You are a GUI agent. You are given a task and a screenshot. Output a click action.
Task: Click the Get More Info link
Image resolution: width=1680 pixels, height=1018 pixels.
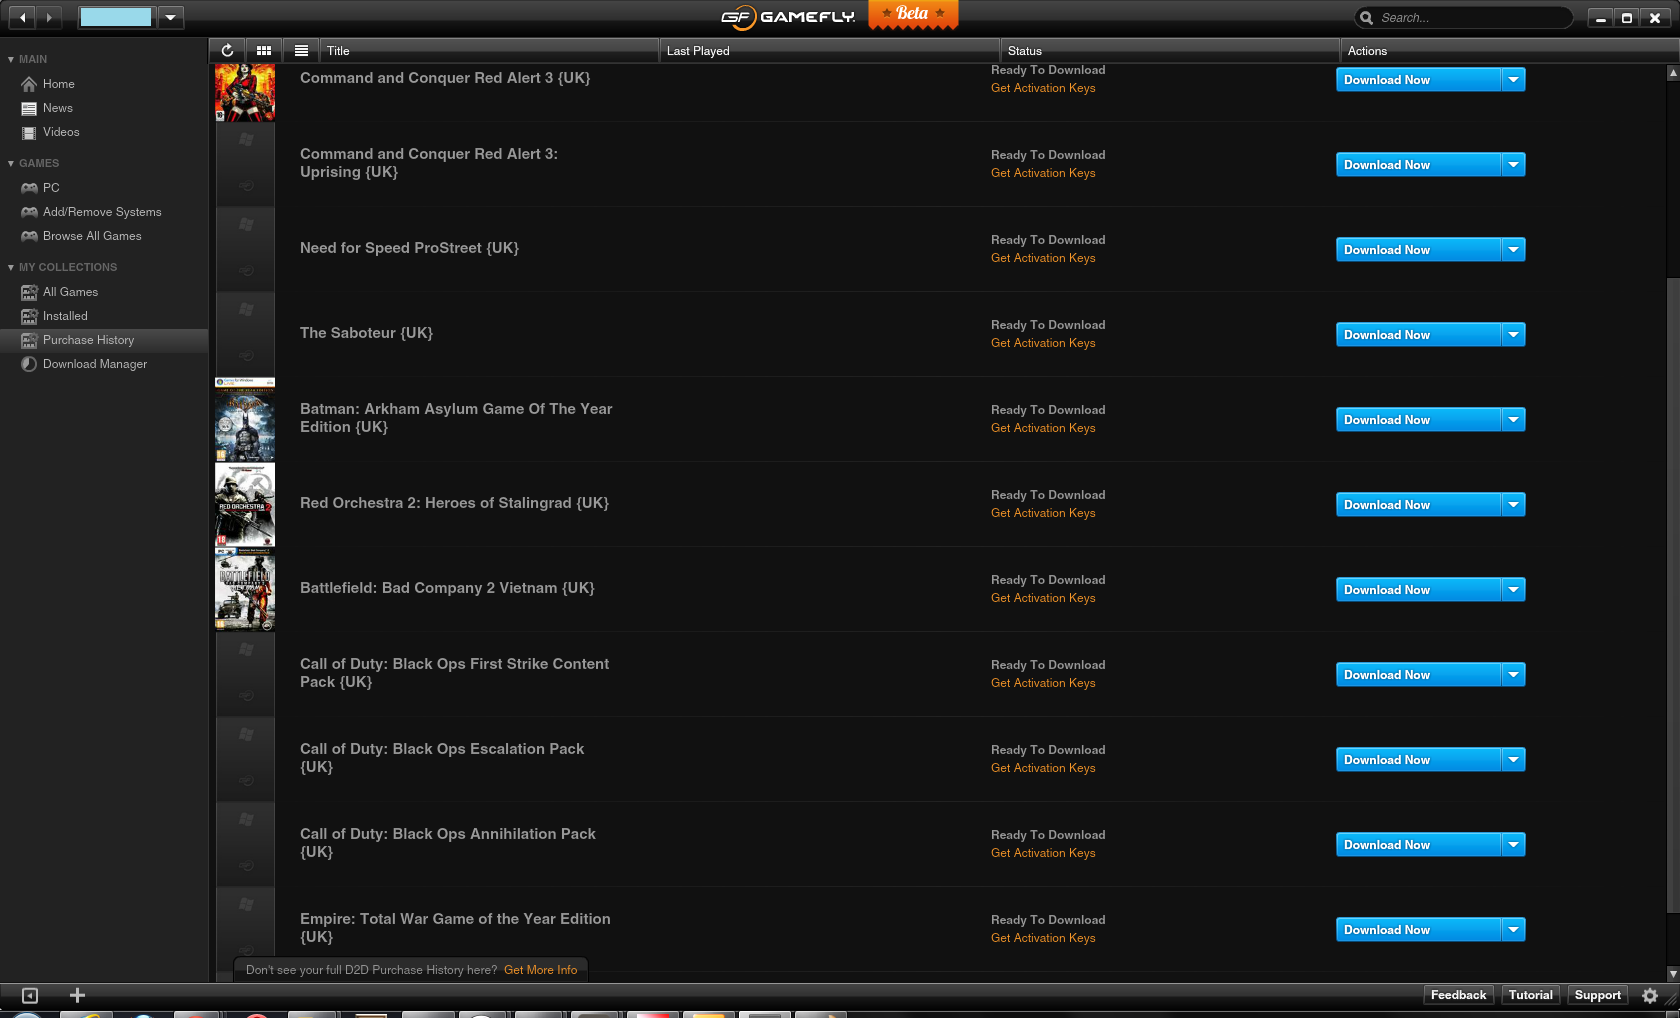(540, 970)
